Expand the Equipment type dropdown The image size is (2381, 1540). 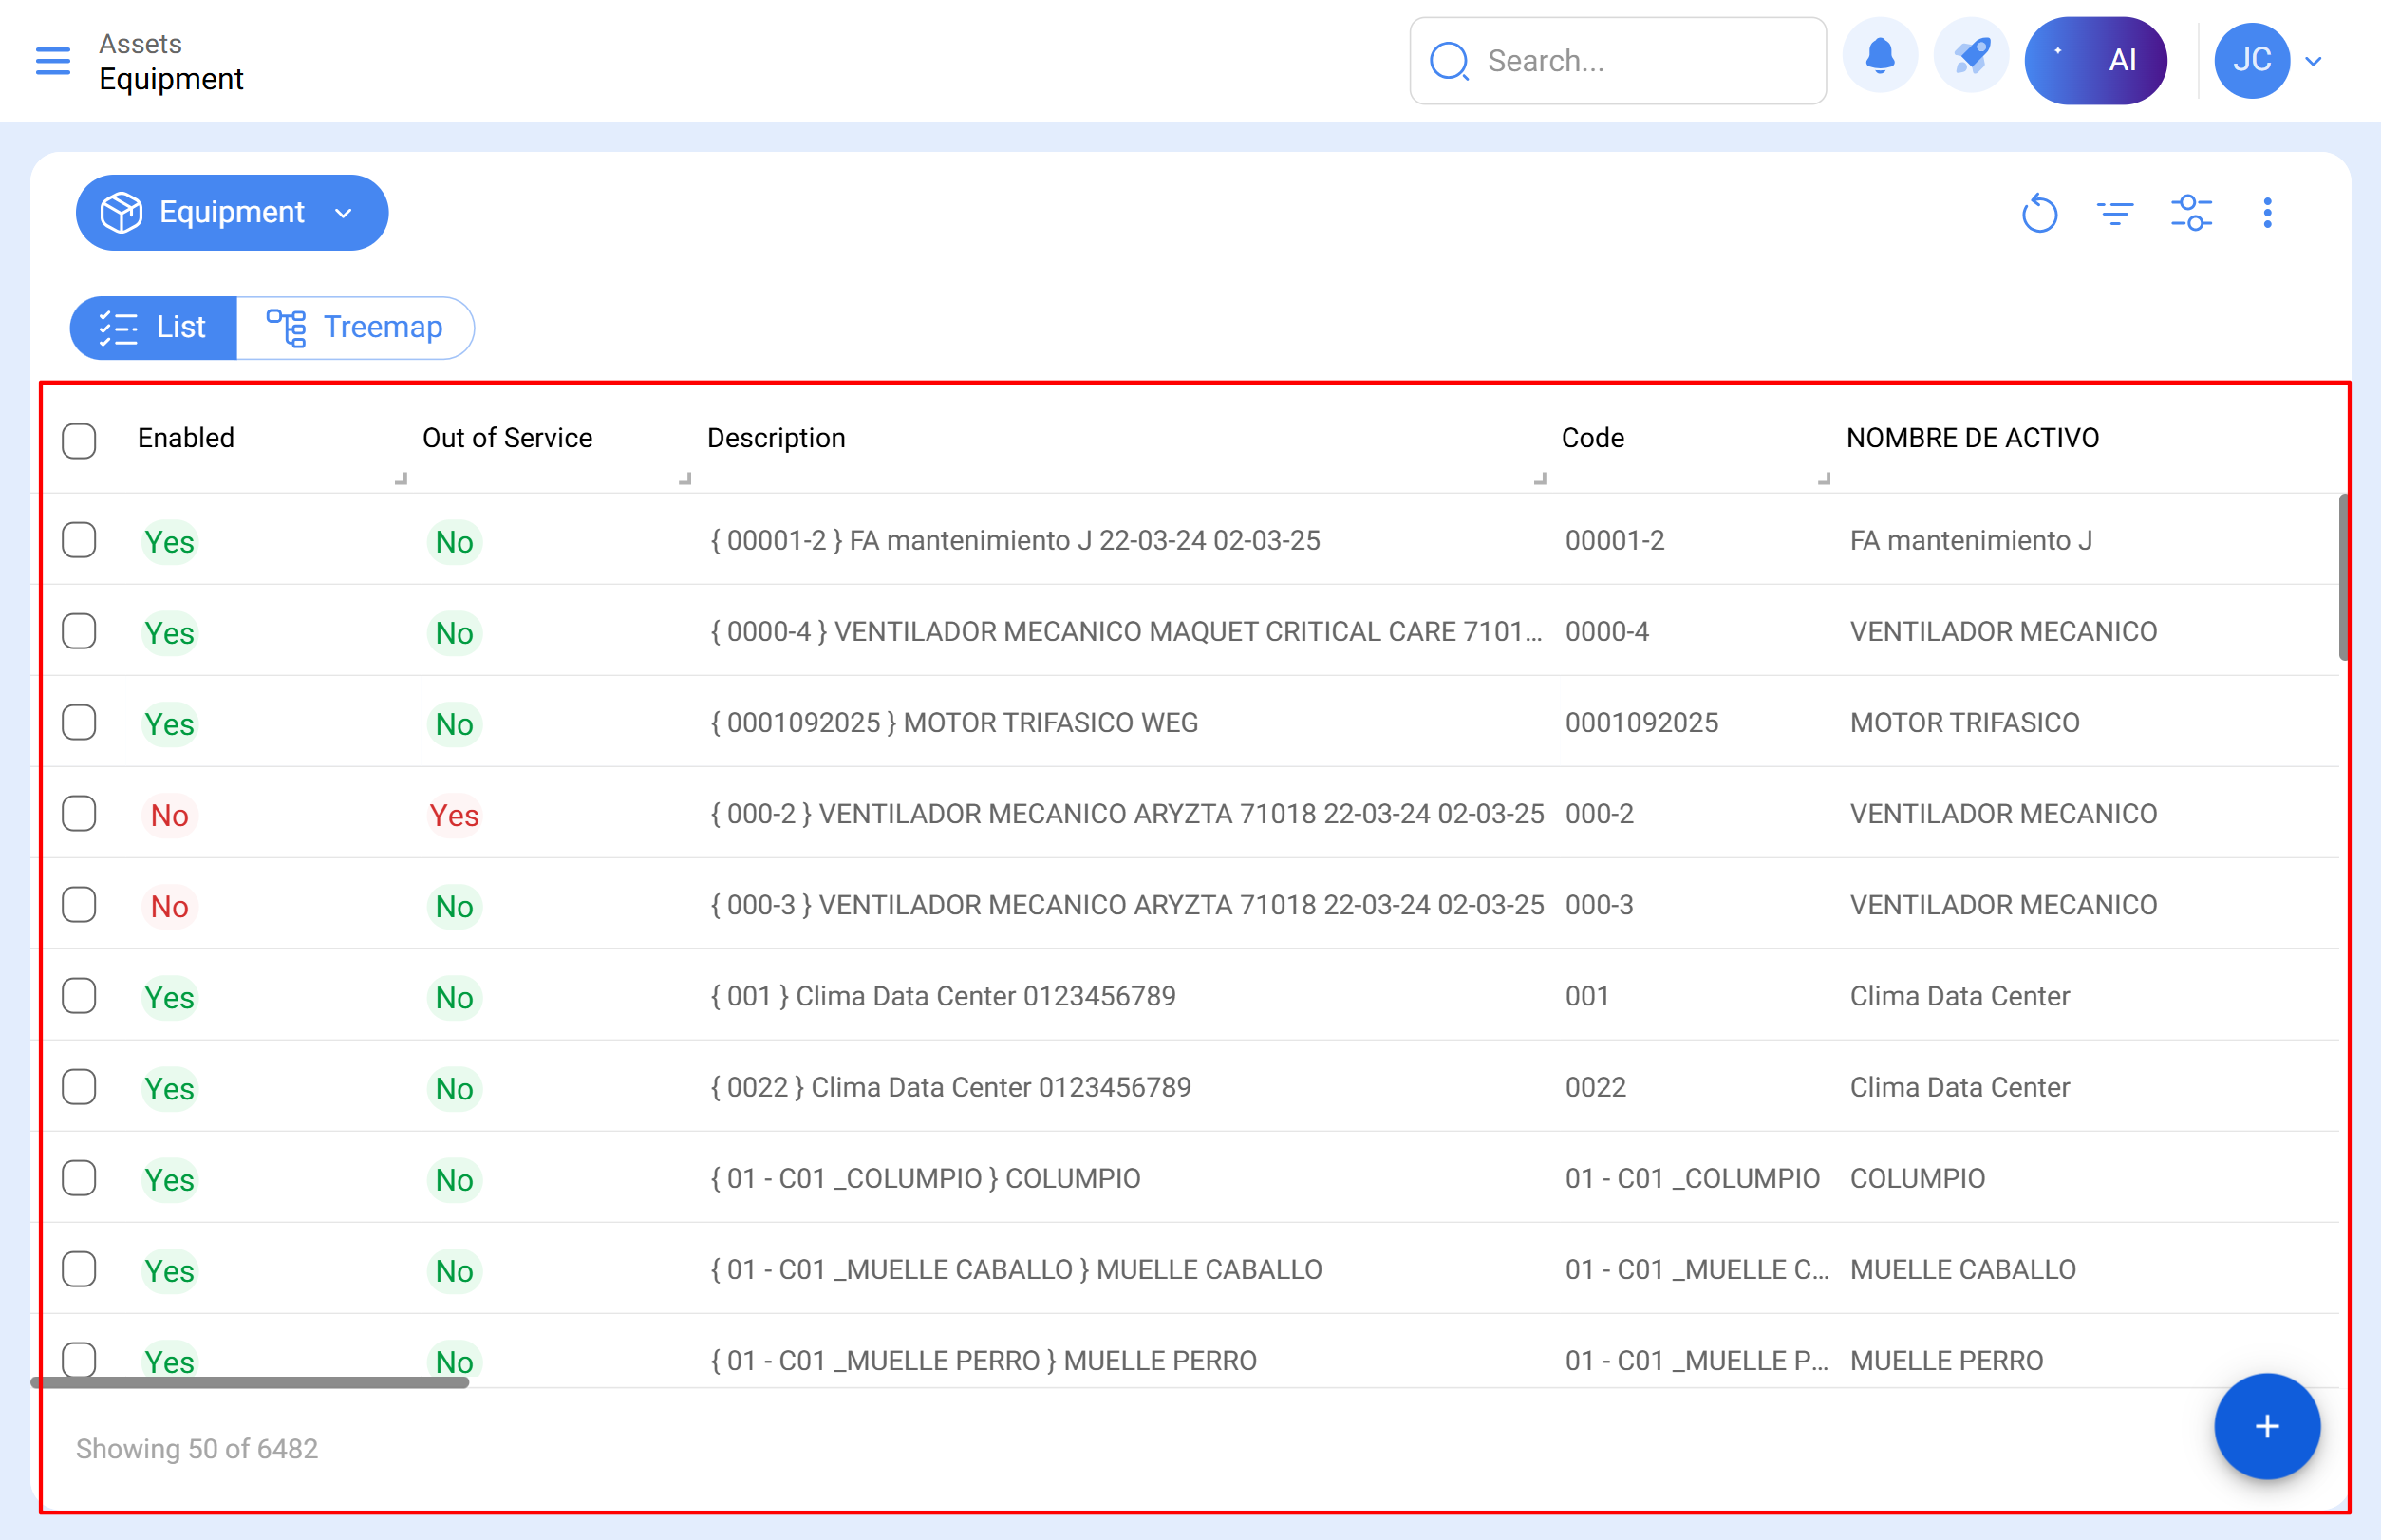pyautogui.click(x=231, y=213)
